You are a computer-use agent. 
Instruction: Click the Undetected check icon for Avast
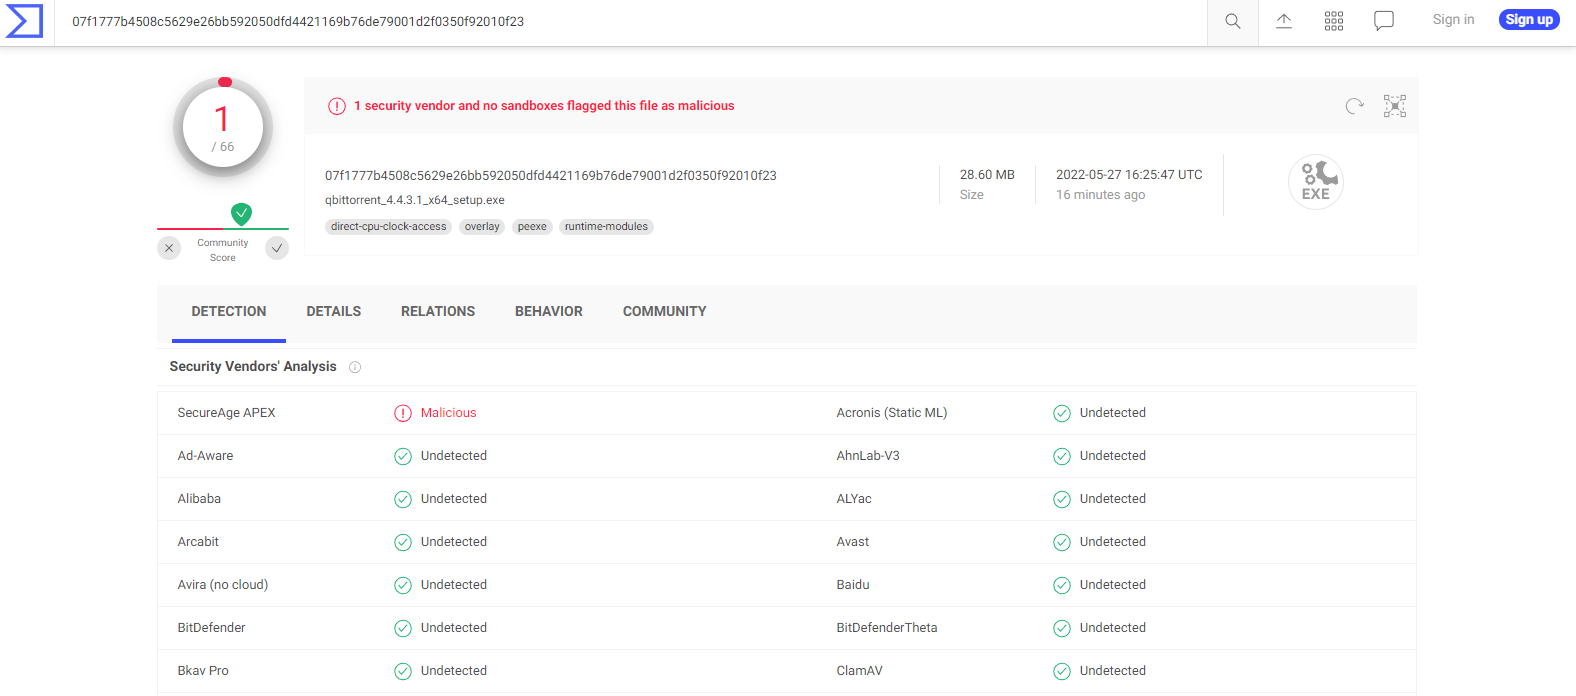point(1062,542)
